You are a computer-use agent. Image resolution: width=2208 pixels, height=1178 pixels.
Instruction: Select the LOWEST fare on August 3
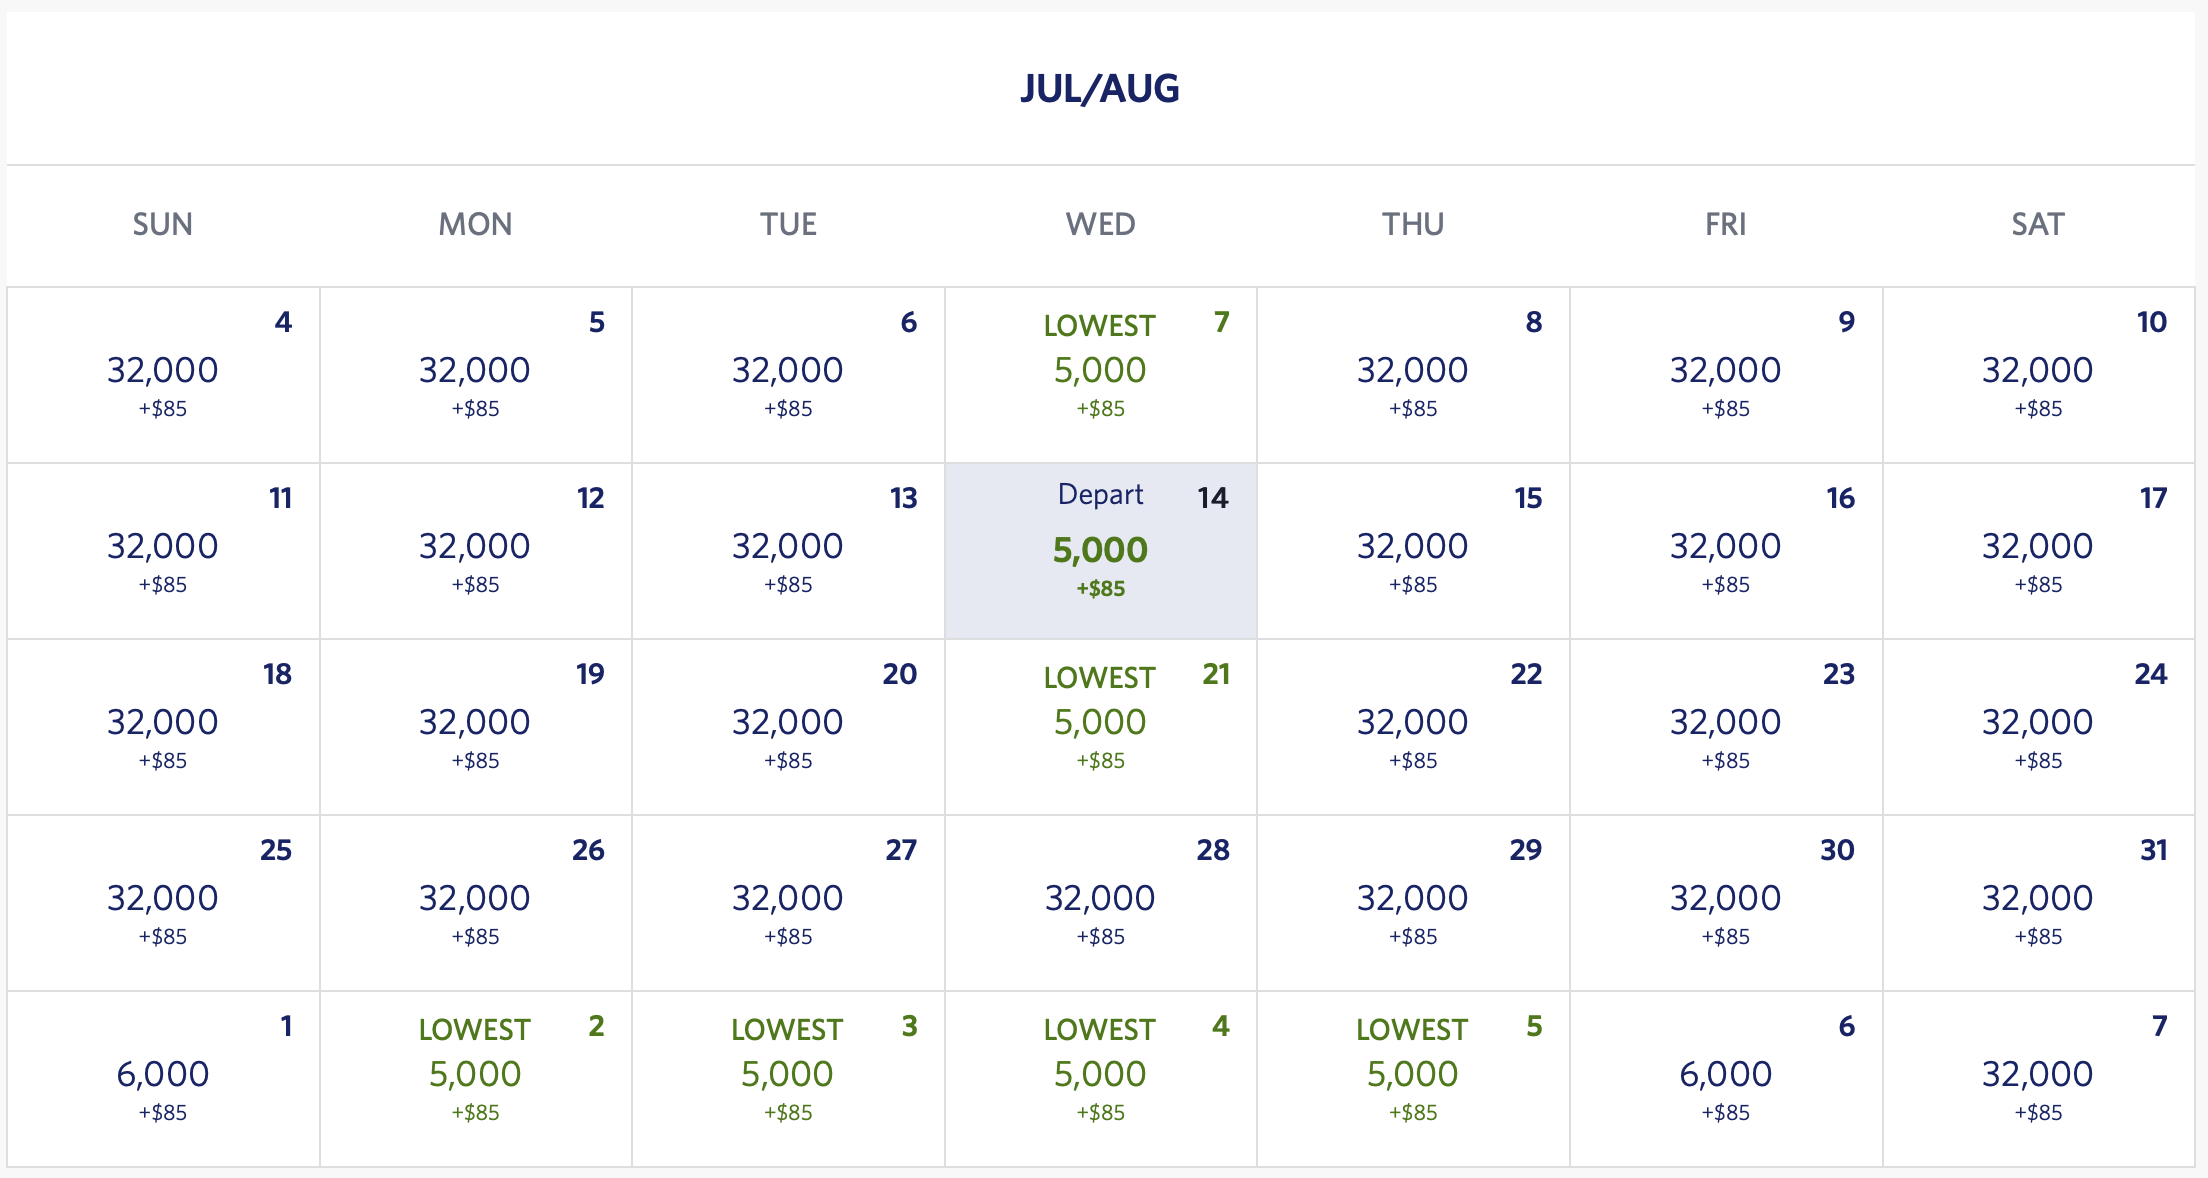(x=788, y=1073)
